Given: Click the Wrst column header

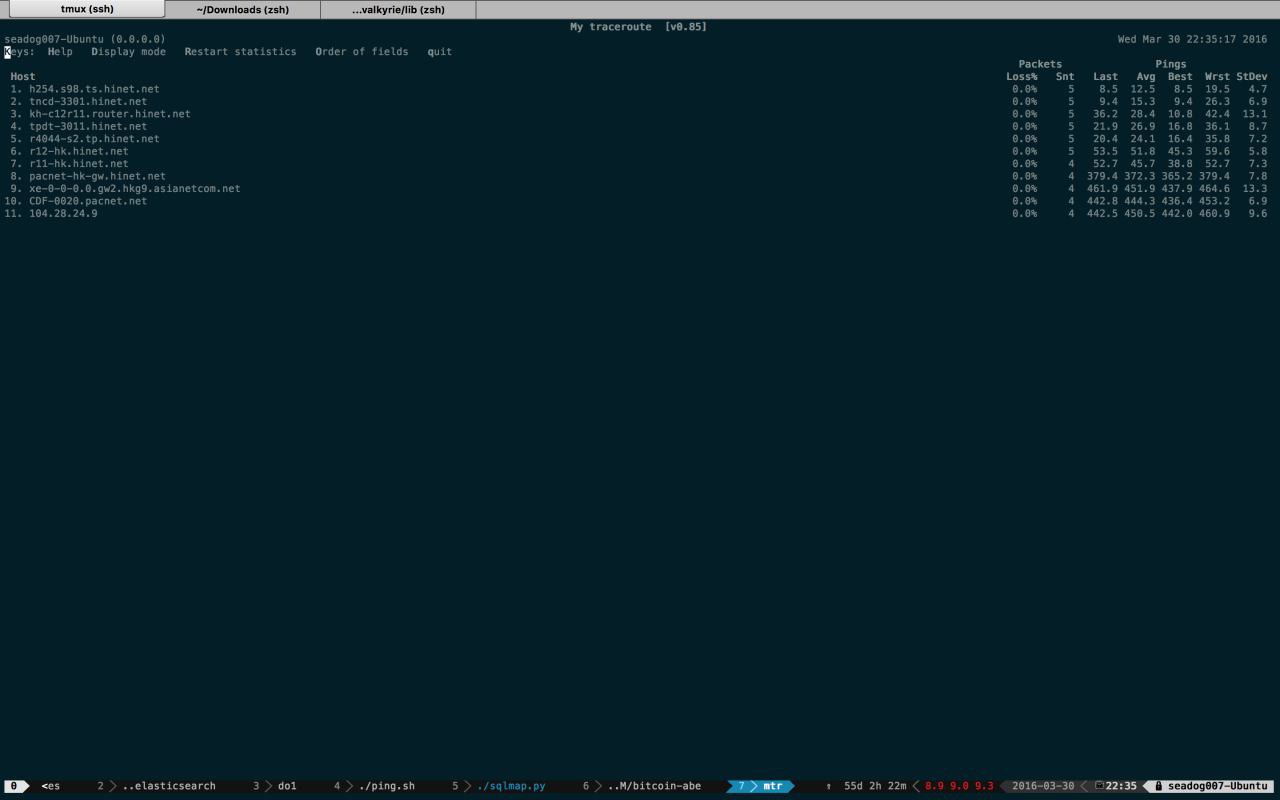Looking at the screenshot, I should (x=1217, y=76).
